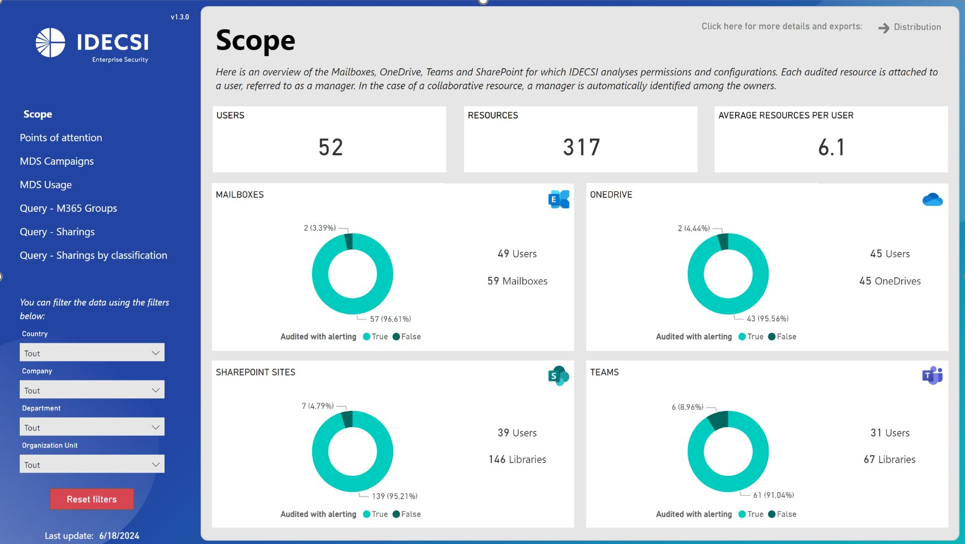The image size is (965, 544).
Task: Click the Exchange icon in Mailboxes card
Action: click(x=558, y=199)
